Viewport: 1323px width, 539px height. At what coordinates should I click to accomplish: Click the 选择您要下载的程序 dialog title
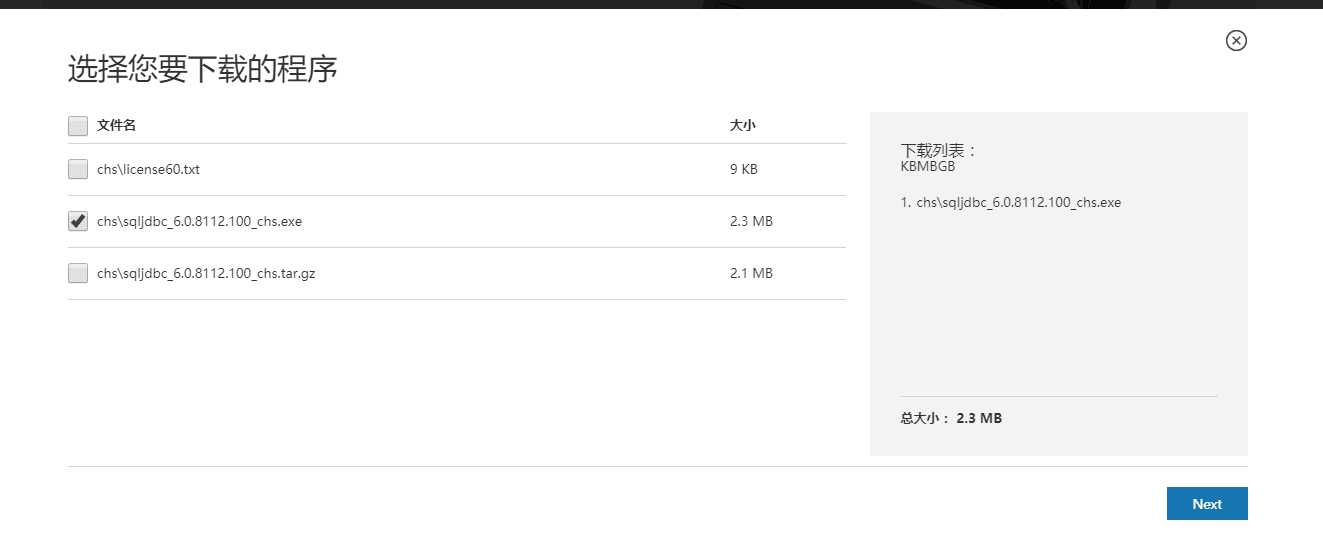tap(202, 69)
